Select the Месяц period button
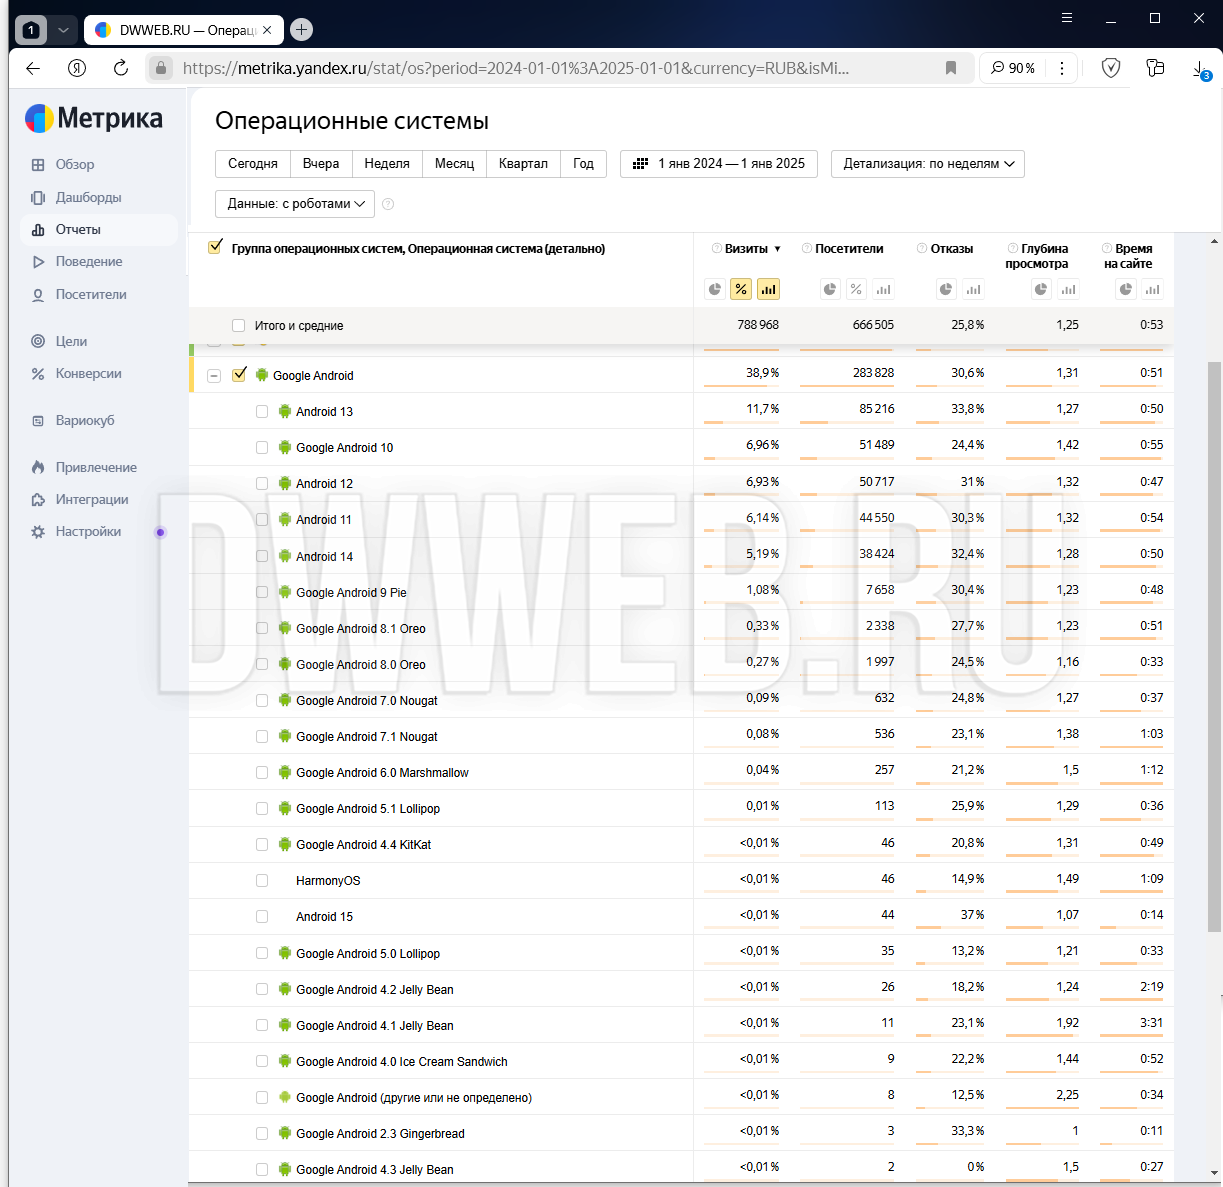This screenshot has height=1187, width=1223. tap(455, 164)
